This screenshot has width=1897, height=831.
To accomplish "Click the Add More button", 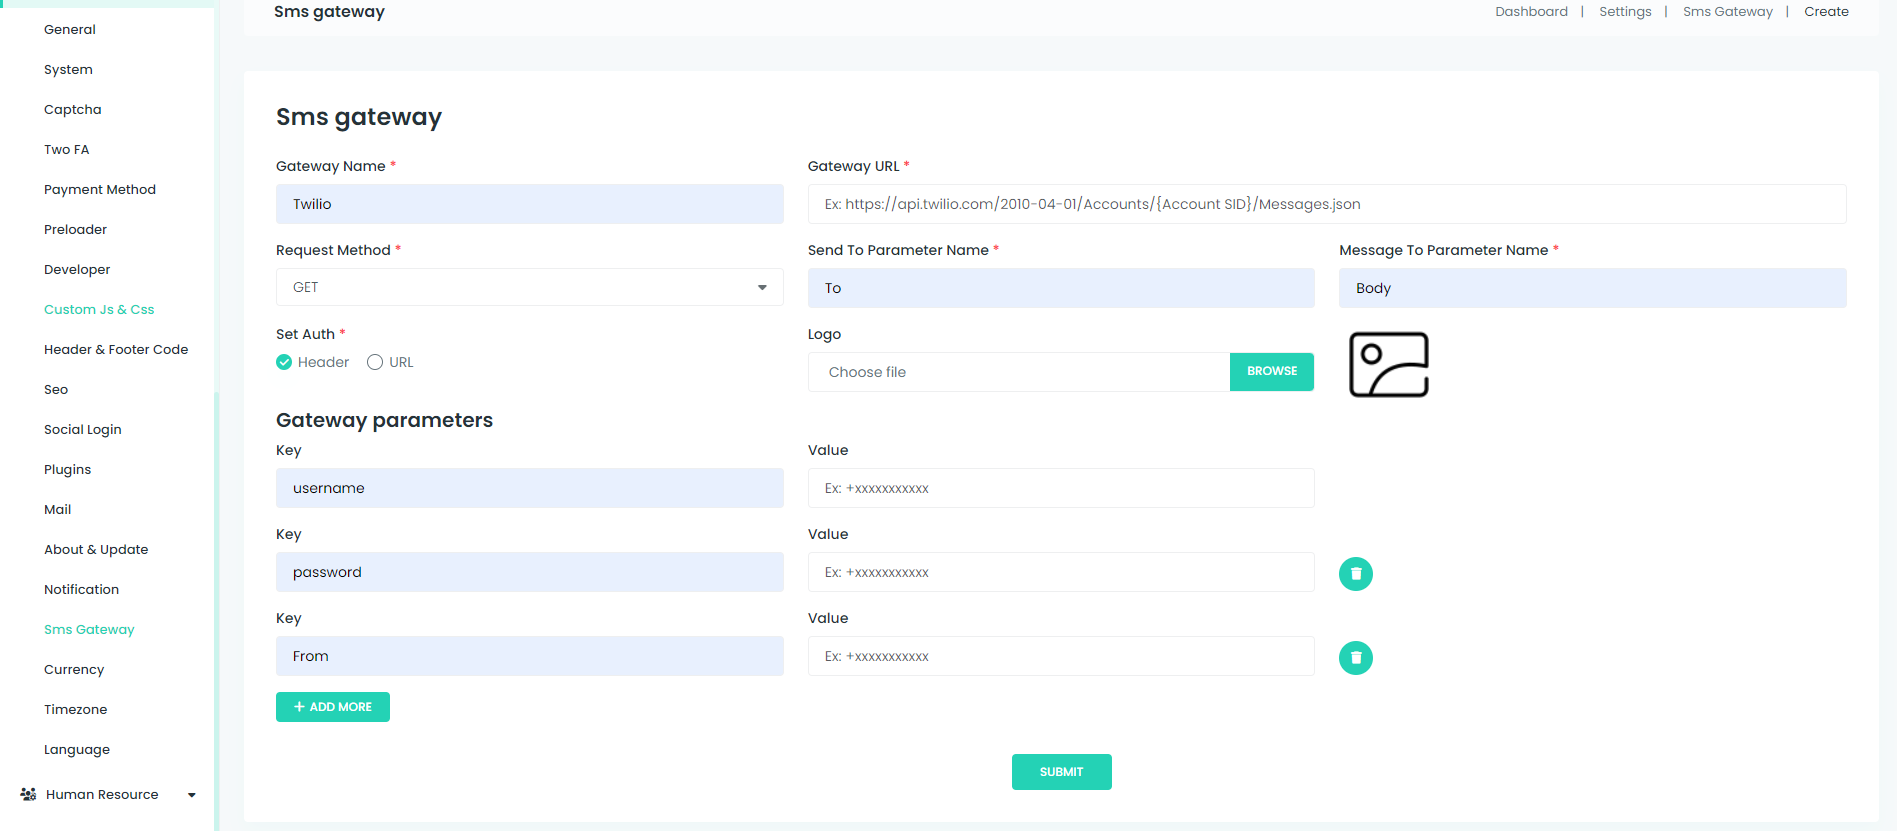I will pyautogui.click(x=333, y=707).
